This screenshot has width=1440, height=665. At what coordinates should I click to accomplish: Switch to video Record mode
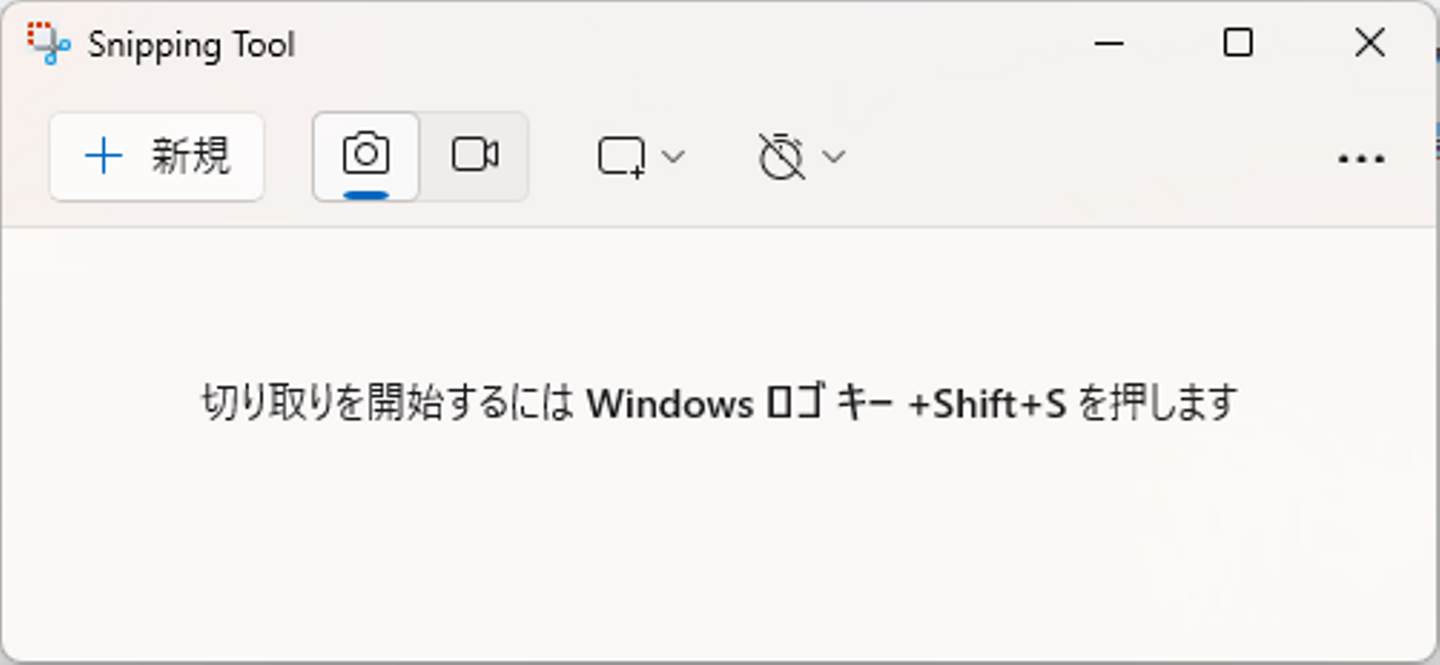pos(475,156)
